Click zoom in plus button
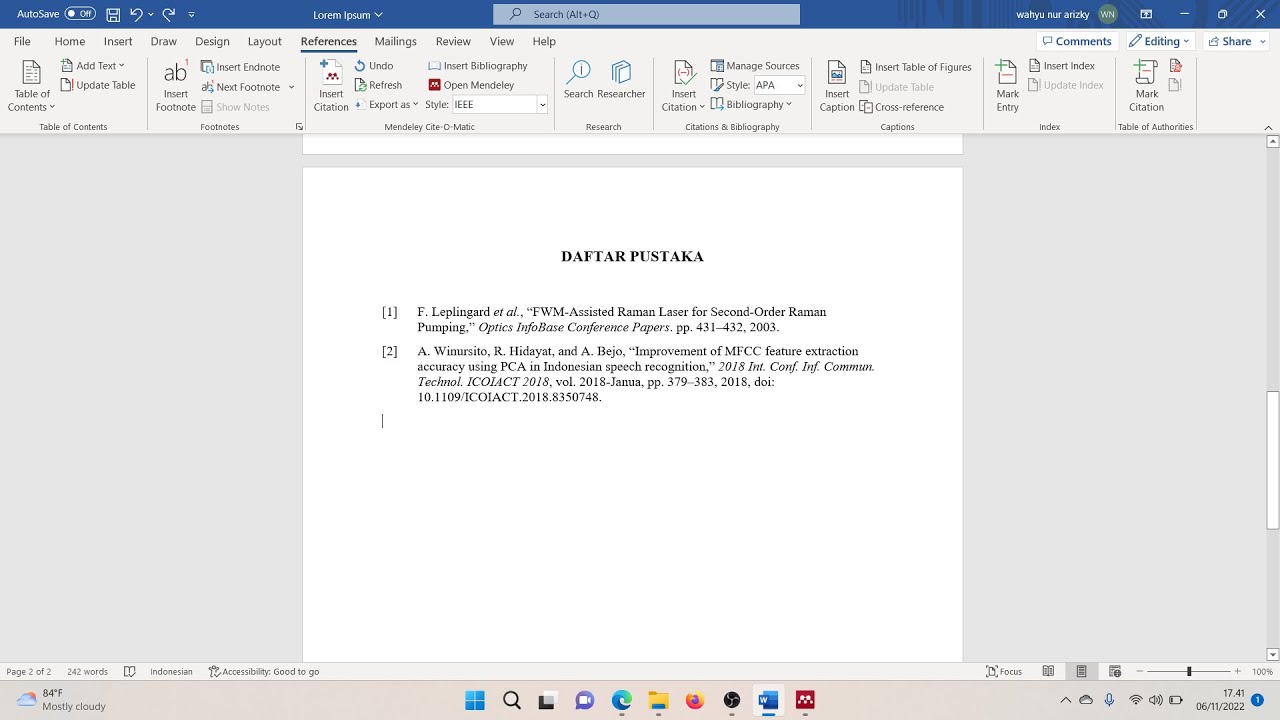This screenshot has height=720, width=1280. 1238,672
